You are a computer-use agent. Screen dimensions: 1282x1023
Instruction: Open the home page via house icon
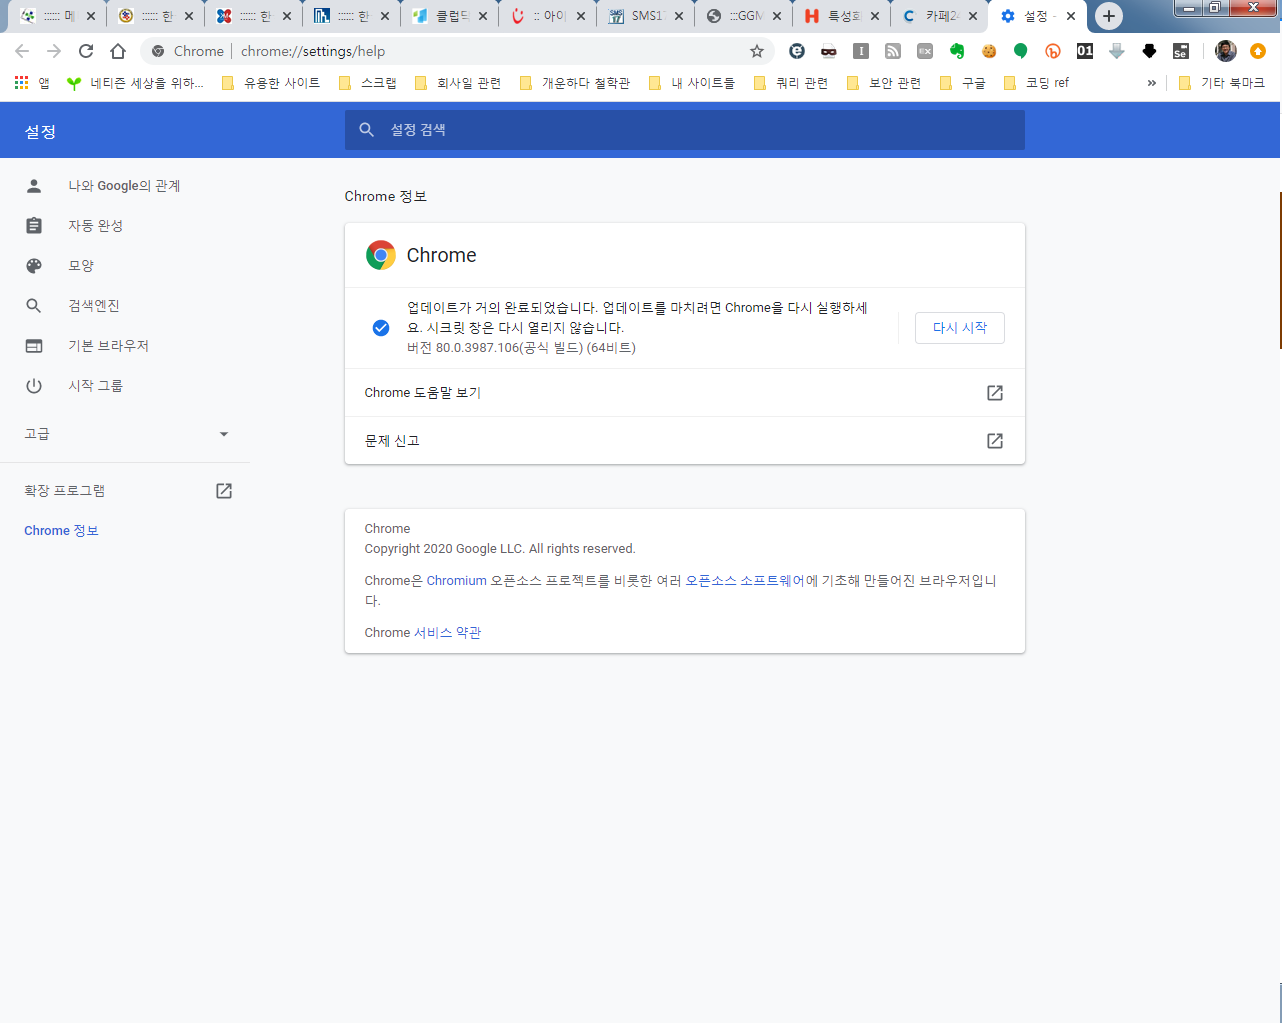point(118,51)
